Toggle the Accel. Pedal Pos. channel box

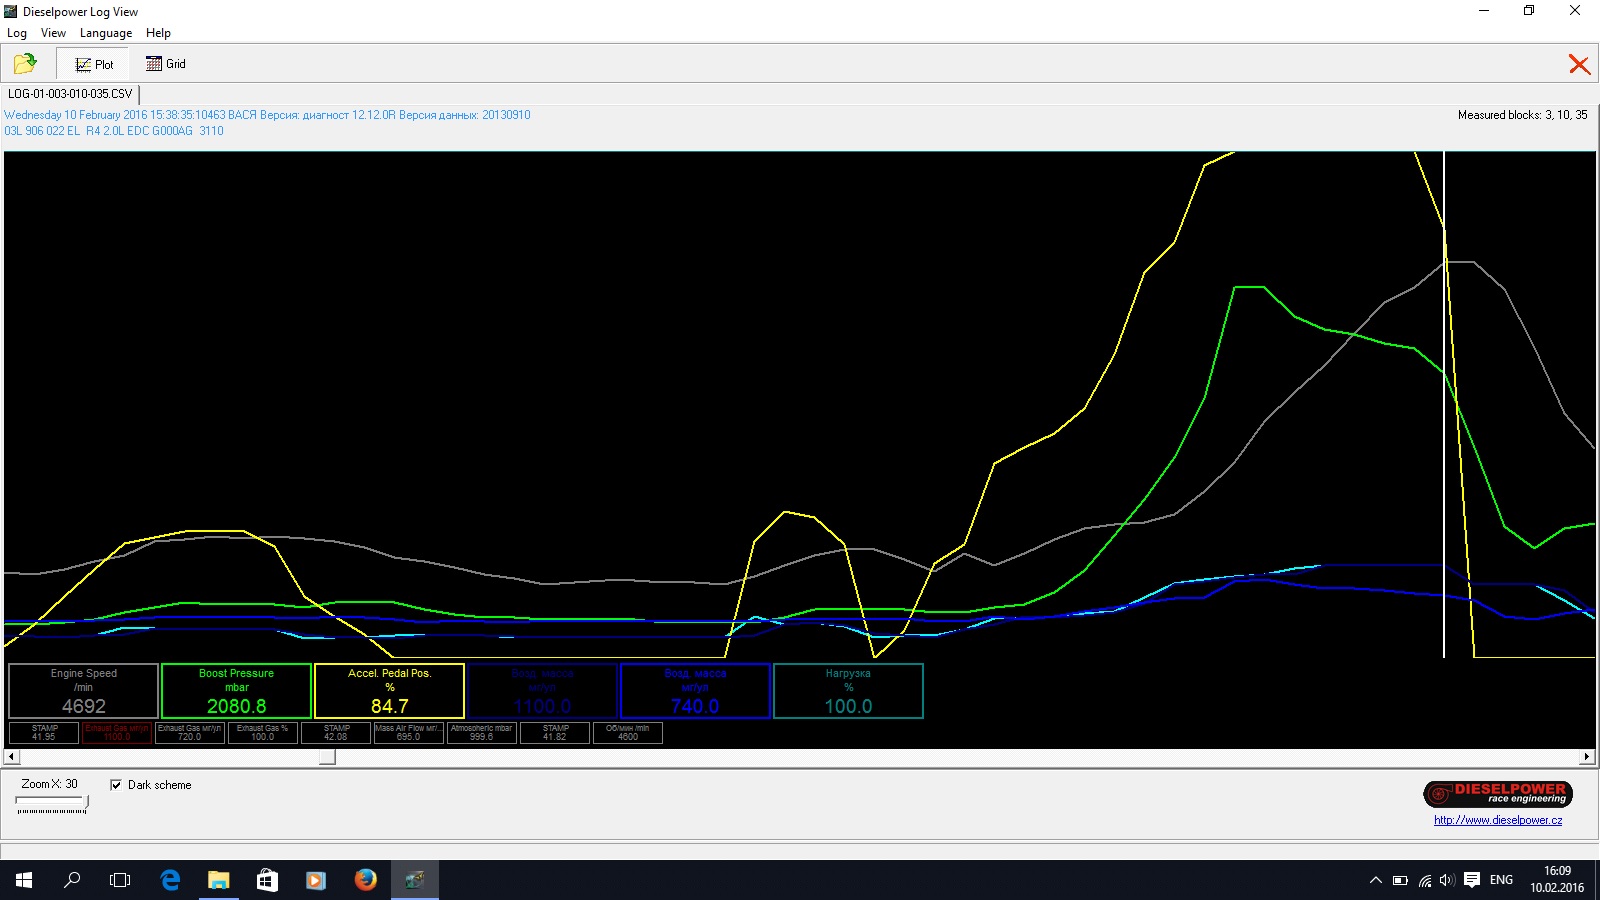[x=389, y=691]
